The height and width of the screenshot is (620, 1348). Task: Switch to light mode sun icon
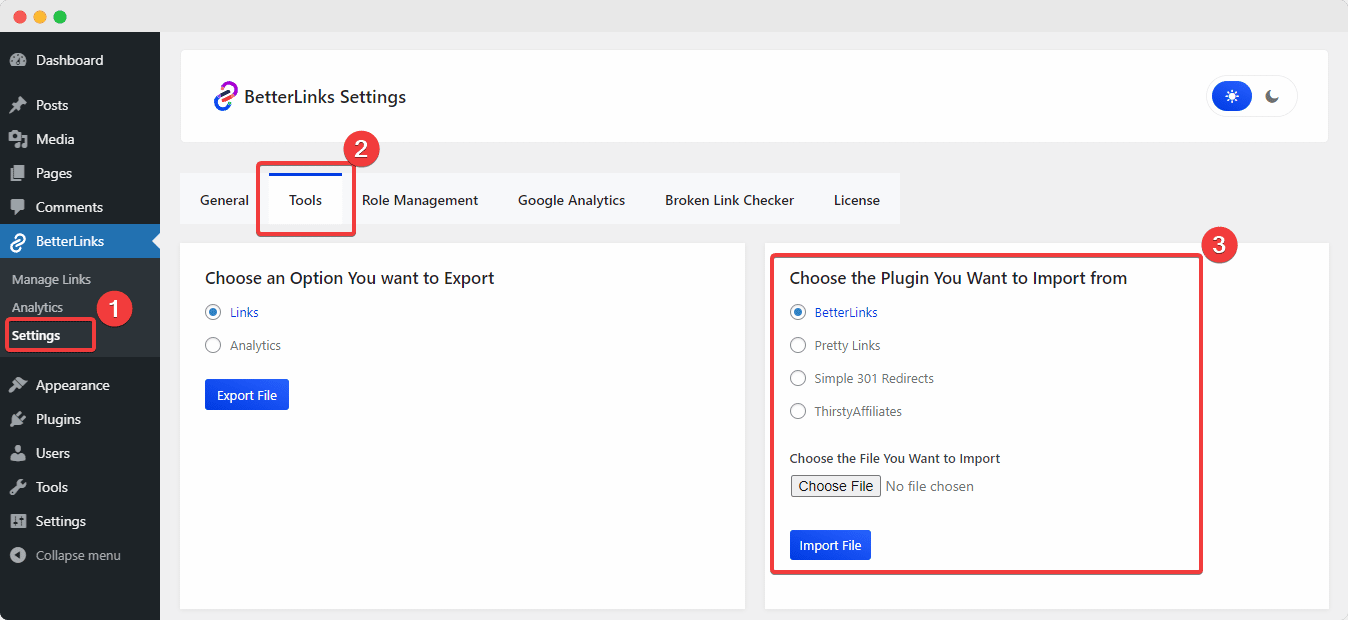click(1232, 96)
